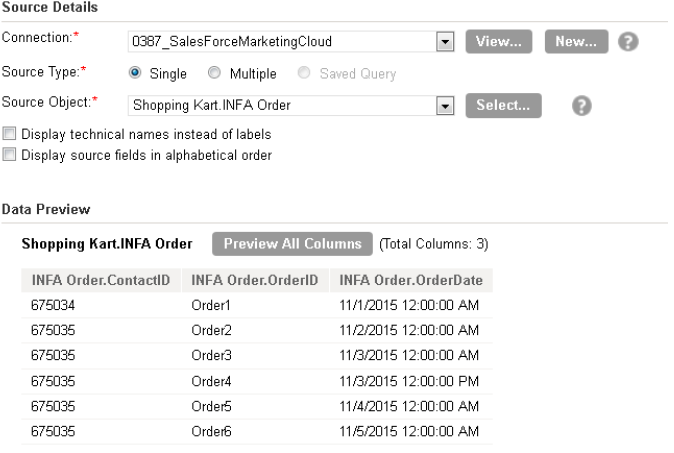Open help for the Source Object field

[x=582, y=106]
